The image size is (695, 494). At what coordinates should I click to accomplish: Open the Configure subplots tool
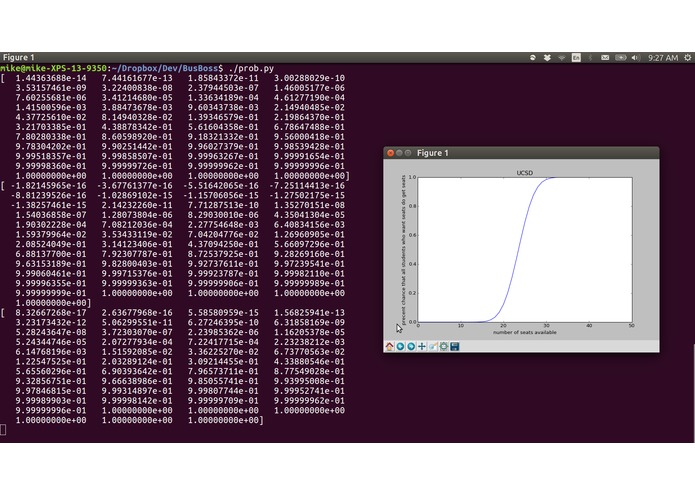444,346
